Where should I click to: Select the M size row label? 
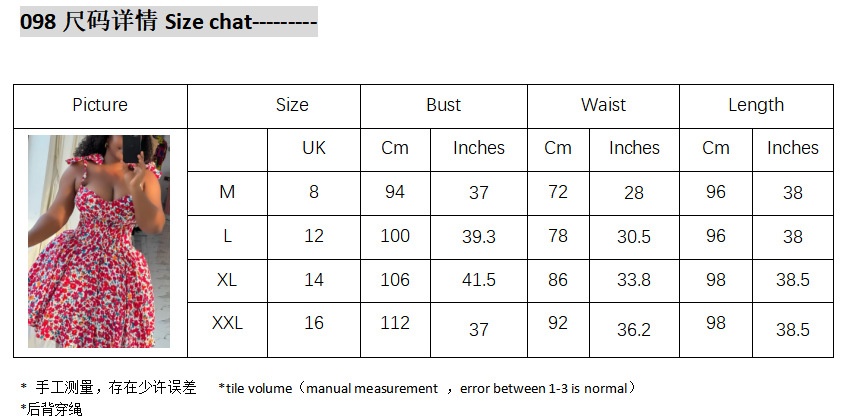tap(227, 192)
